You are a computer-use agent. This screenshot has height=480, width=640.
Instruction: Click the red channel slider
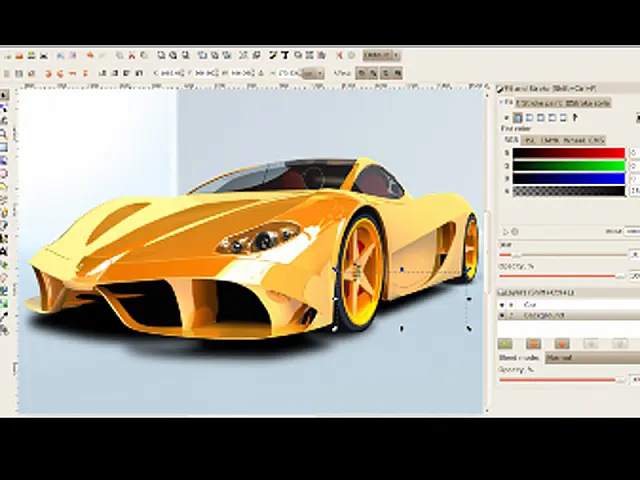click(x=569, y=153)
